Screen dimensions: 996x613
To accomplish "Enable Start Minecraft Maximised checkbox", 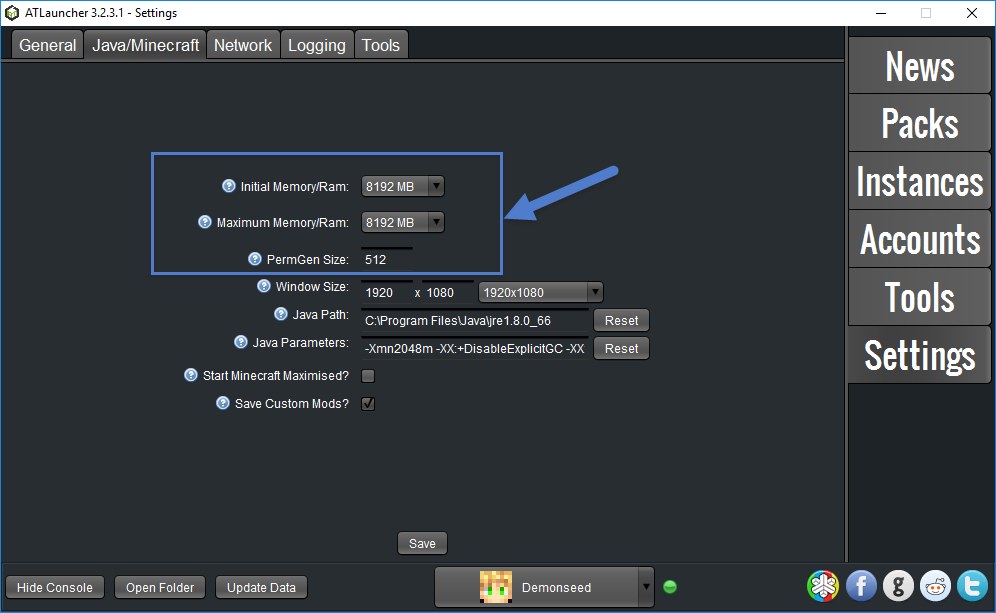I will point(368,376).
